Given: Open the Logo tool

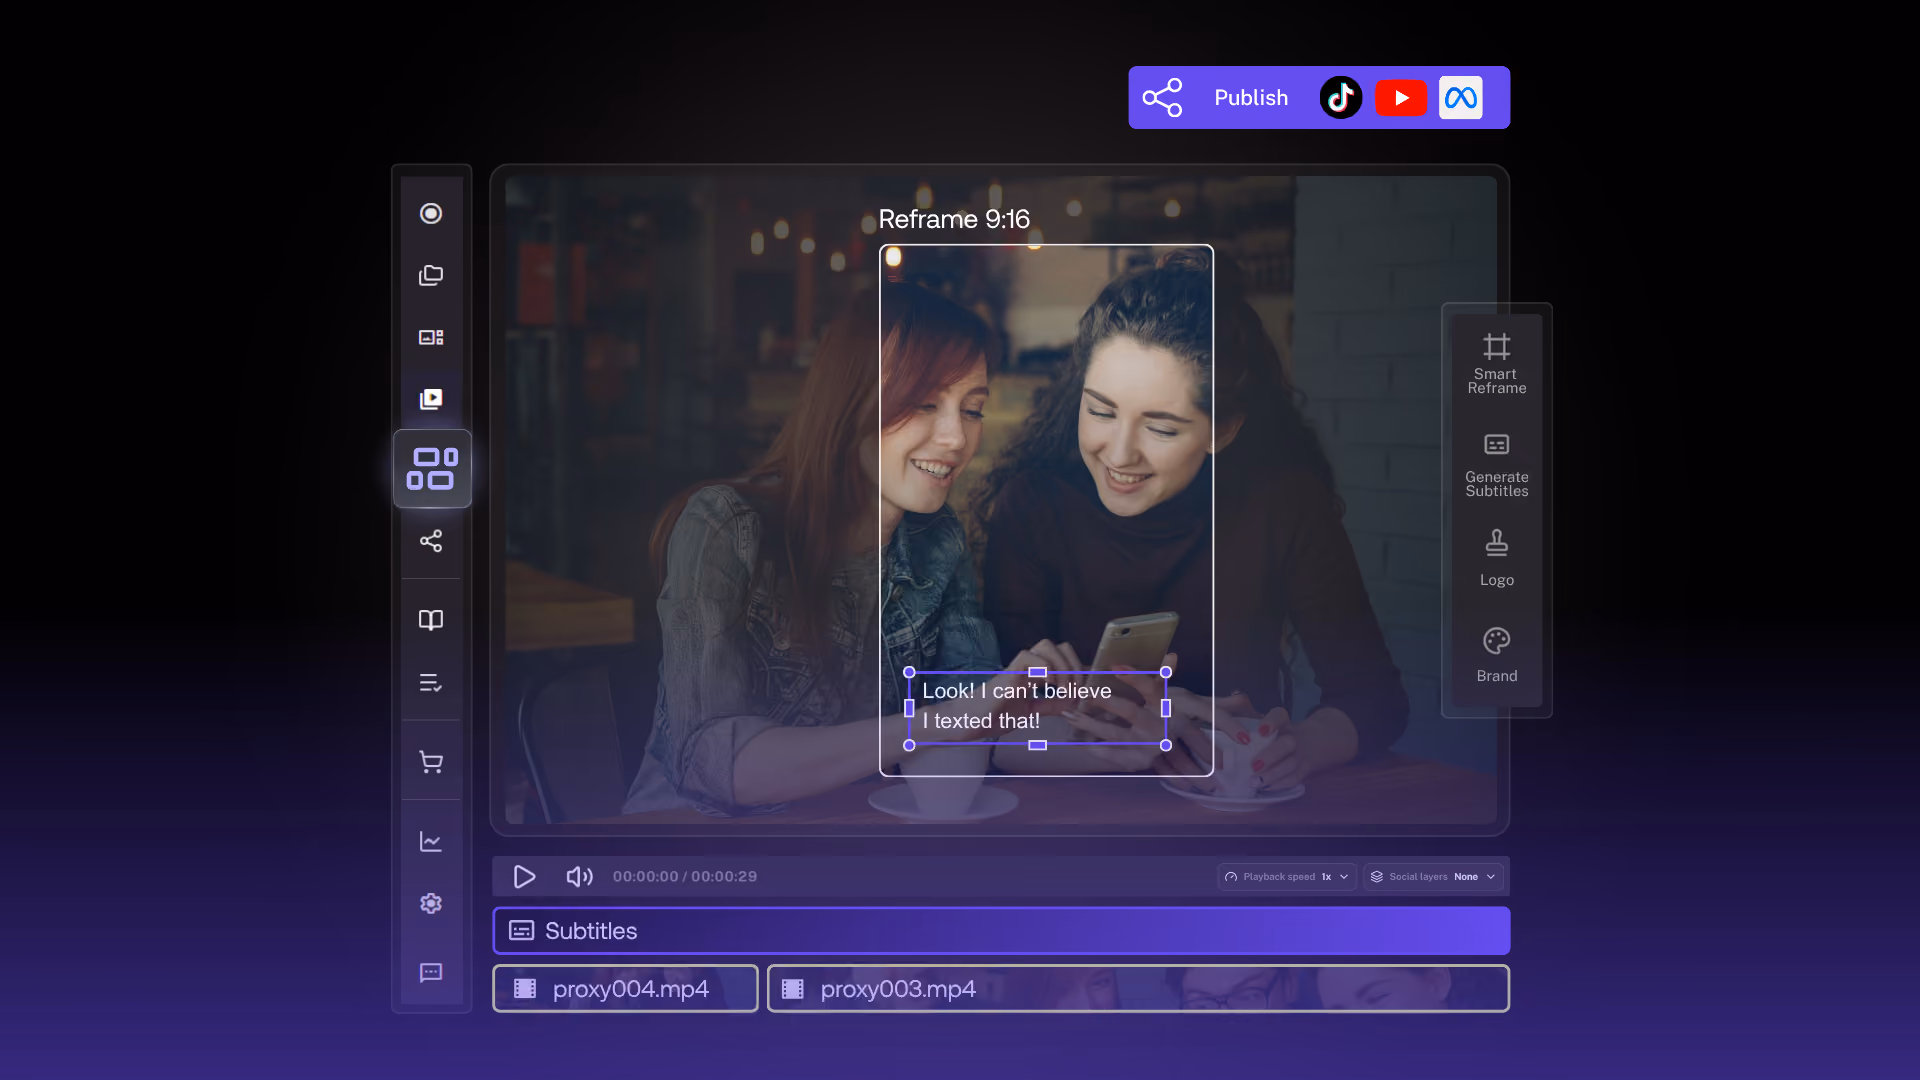Looking at the screenshot, I should 1497,558.
